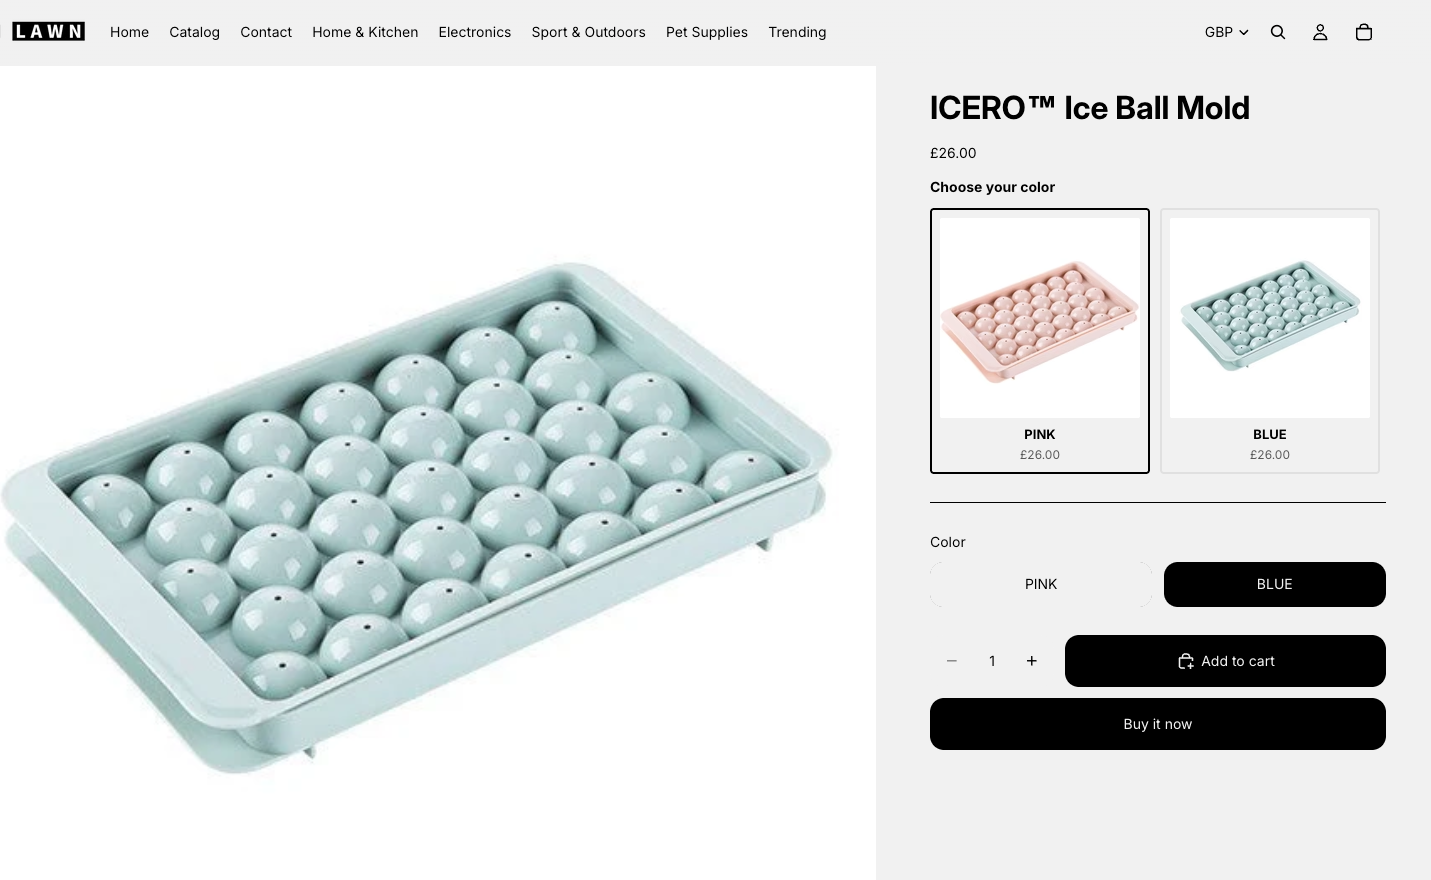Open the large blue ice mold image
The image size is (1431, 880).
(417, 520)
